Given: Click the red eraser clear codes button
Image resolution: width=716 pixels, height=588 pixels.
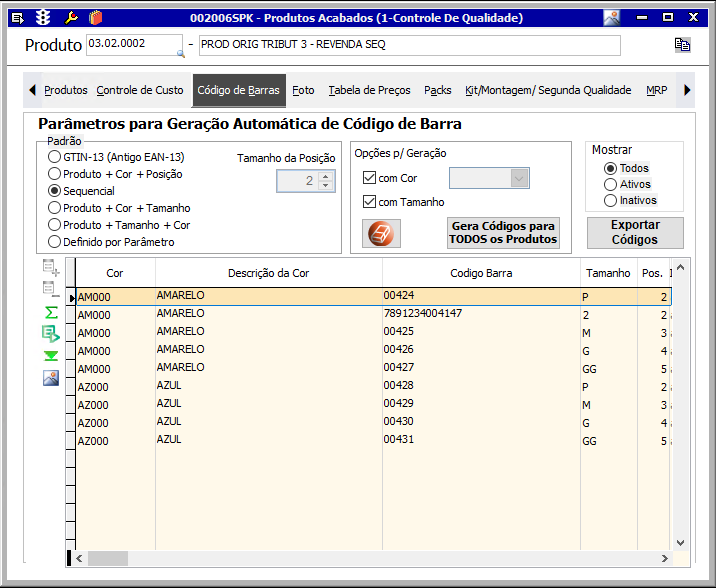Looking at the screenshot, I should 381,234.
